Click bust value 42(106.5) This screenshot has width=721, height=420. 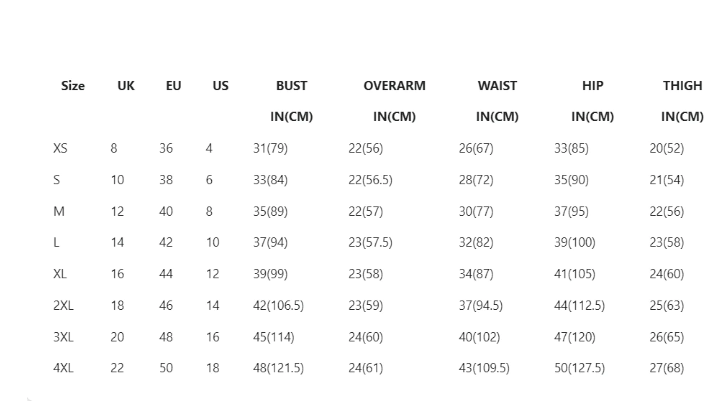tap(278, 305)
